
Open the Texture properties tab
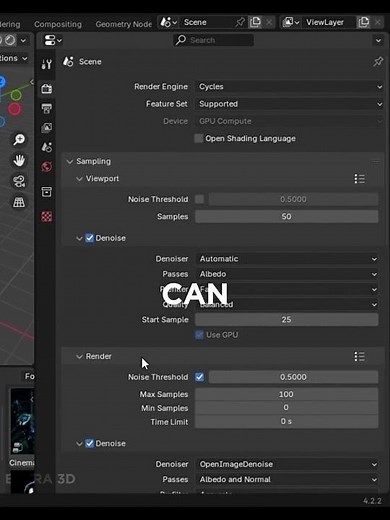[46, 217]
